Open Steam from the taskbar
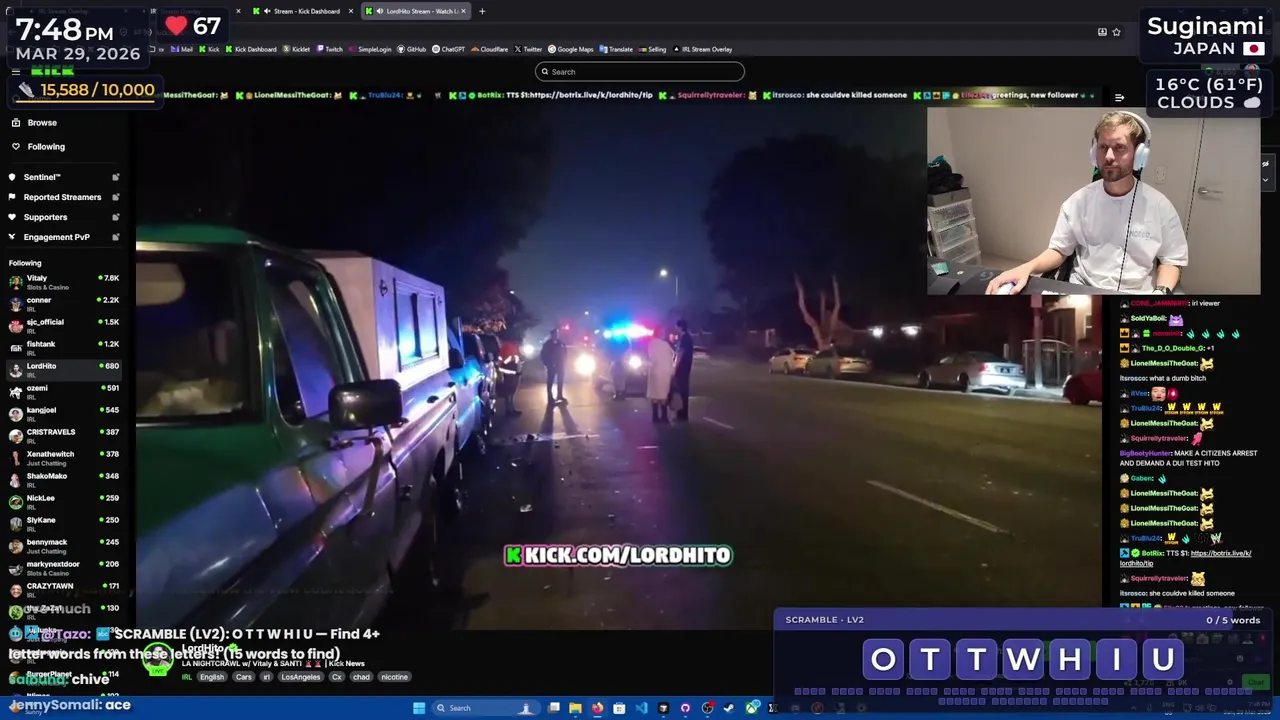The image size is (1280, 720). pos(729,708)
